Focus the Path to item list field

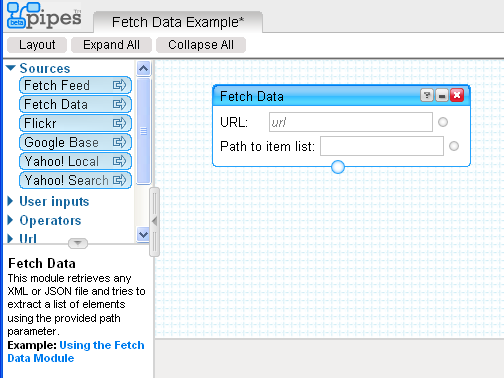click(382, 146)
